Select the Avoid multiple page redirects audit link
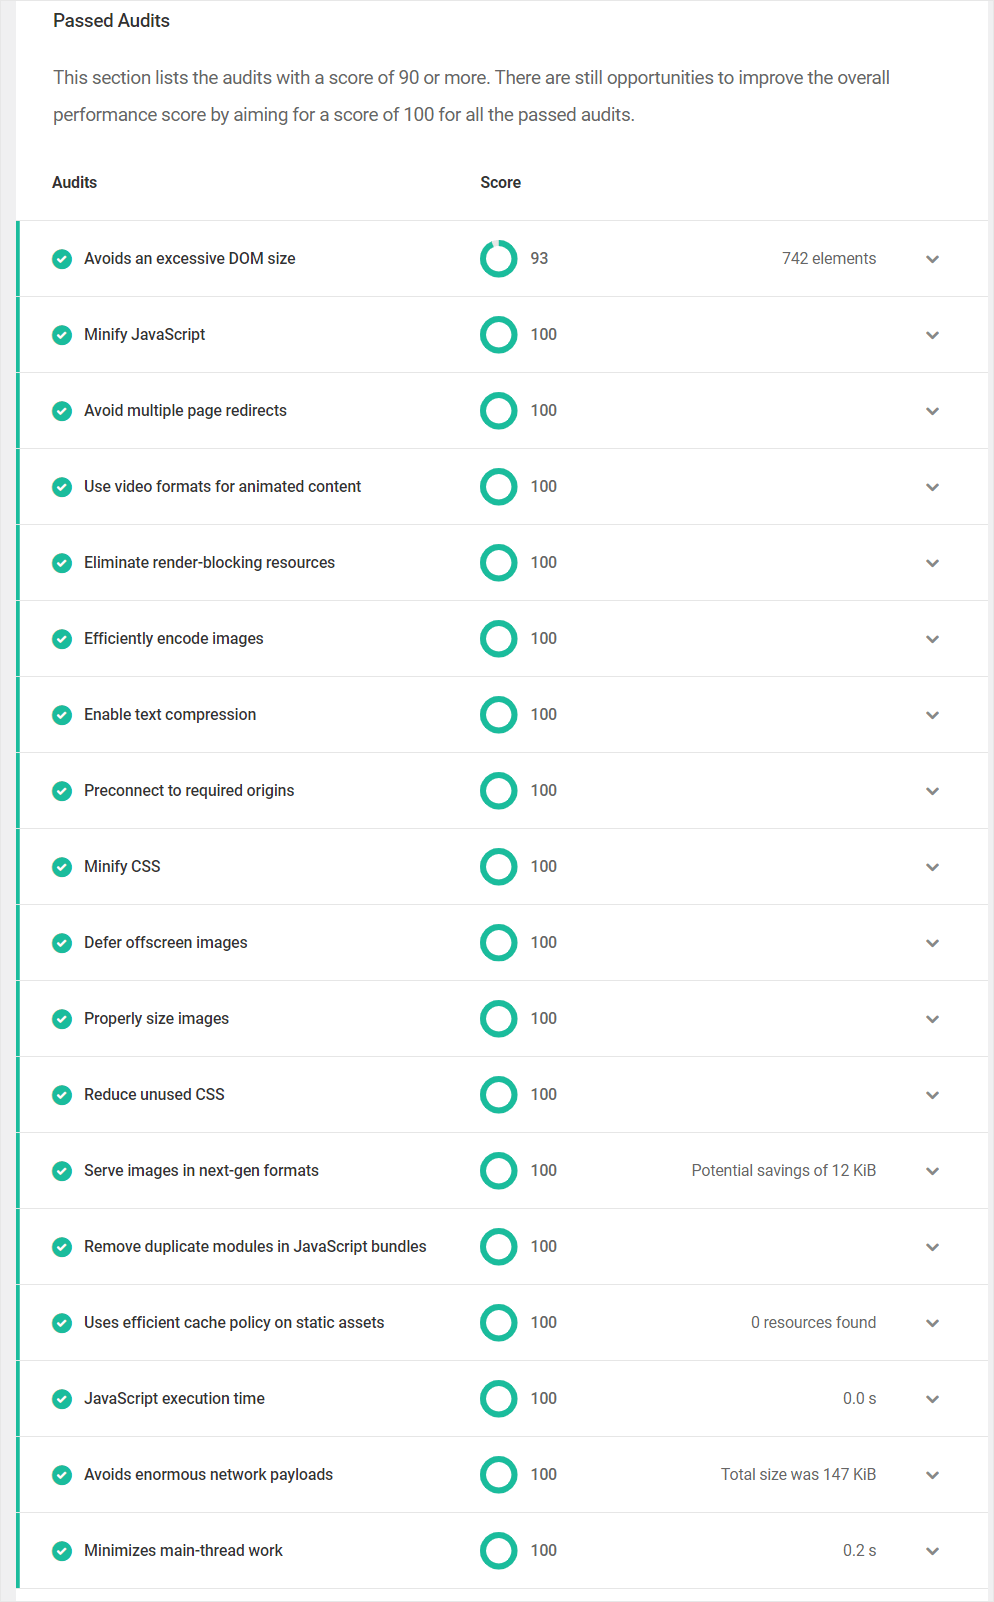 185,410
